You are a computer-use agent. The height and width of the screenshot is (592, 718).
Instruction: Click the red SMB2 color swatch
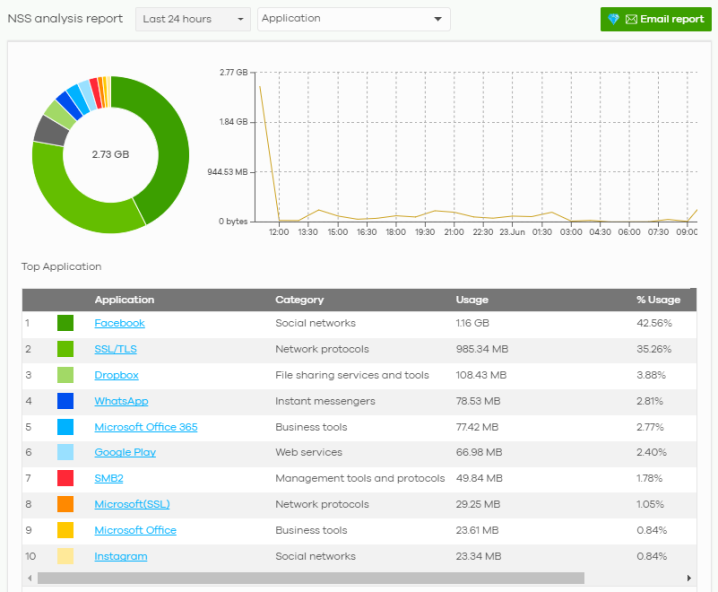(65, 479)
